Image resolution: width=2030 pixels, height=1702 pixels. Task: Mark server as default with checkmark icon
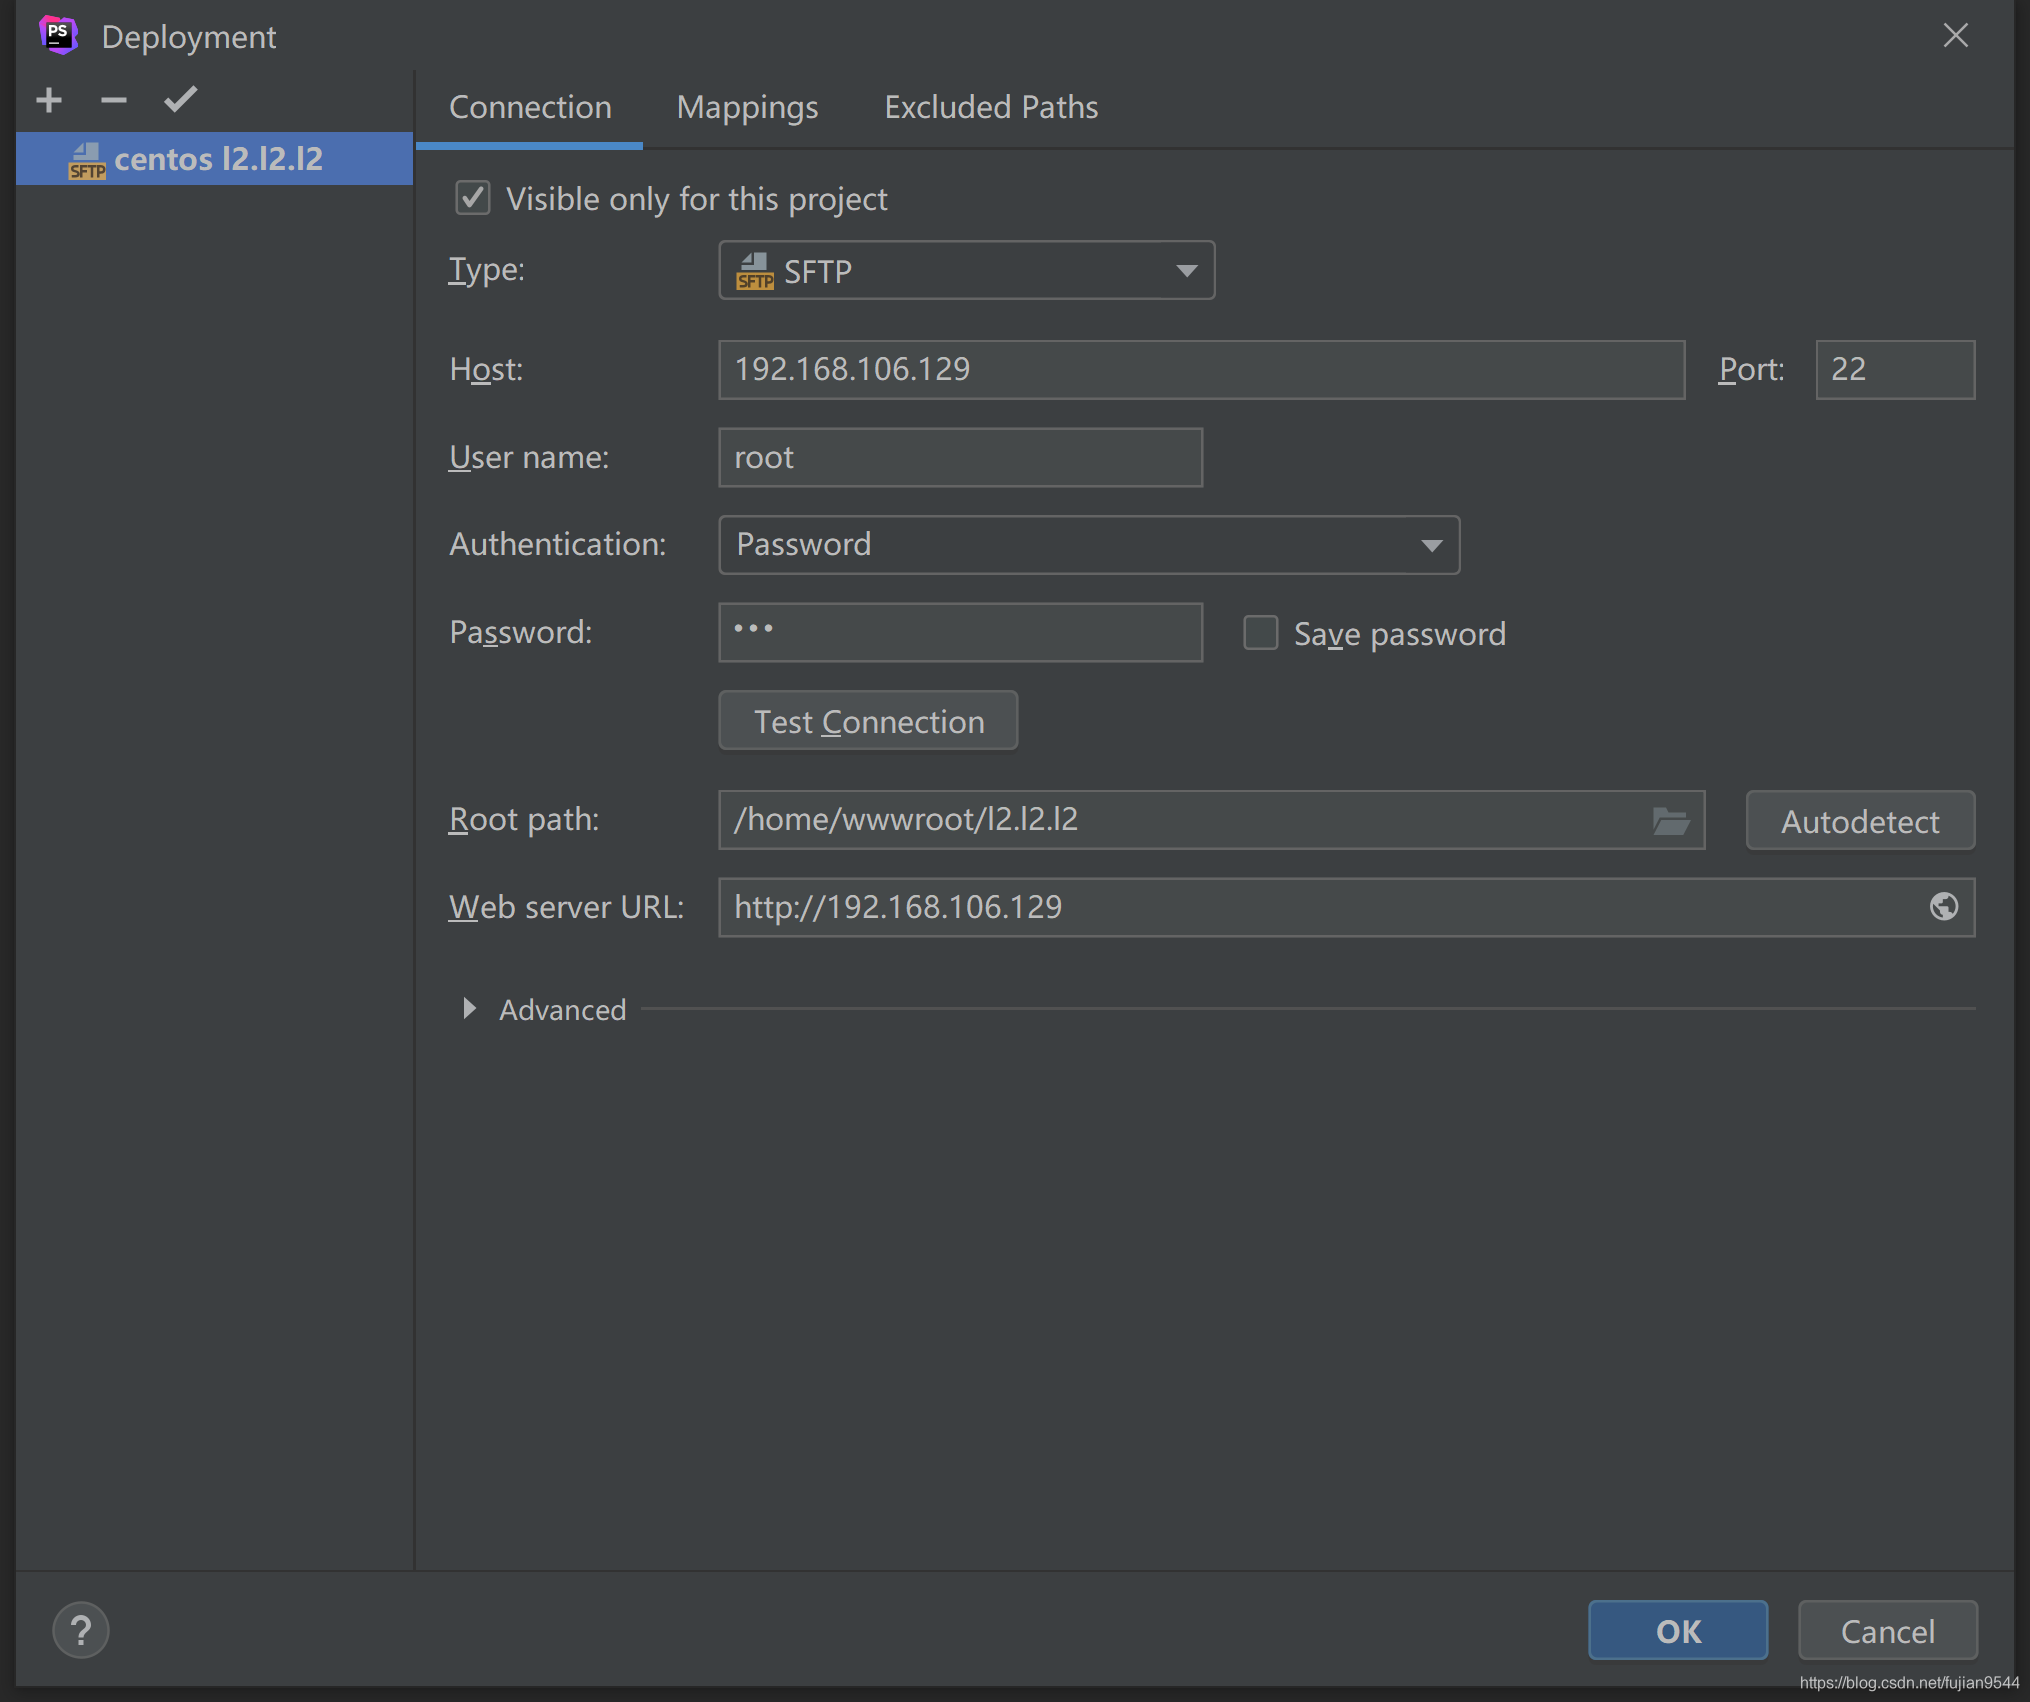179,99
